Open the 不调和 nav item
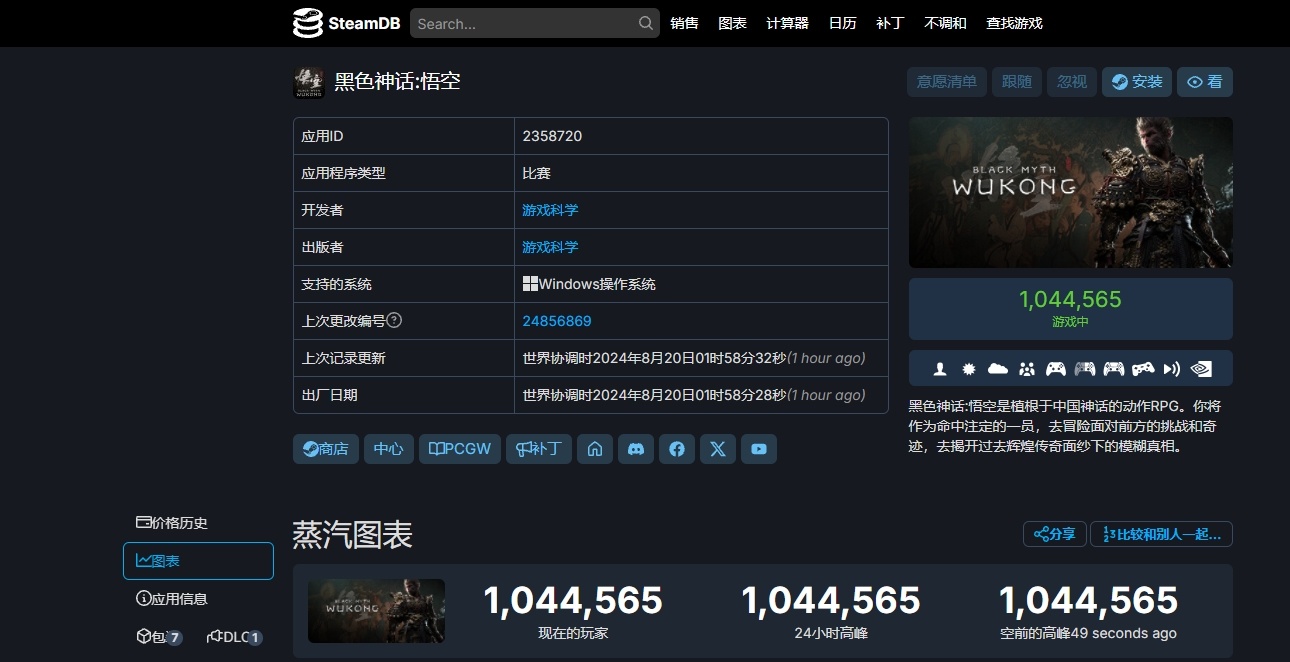The width and height of the screenshot is (1290, 662). pos(945,23)
